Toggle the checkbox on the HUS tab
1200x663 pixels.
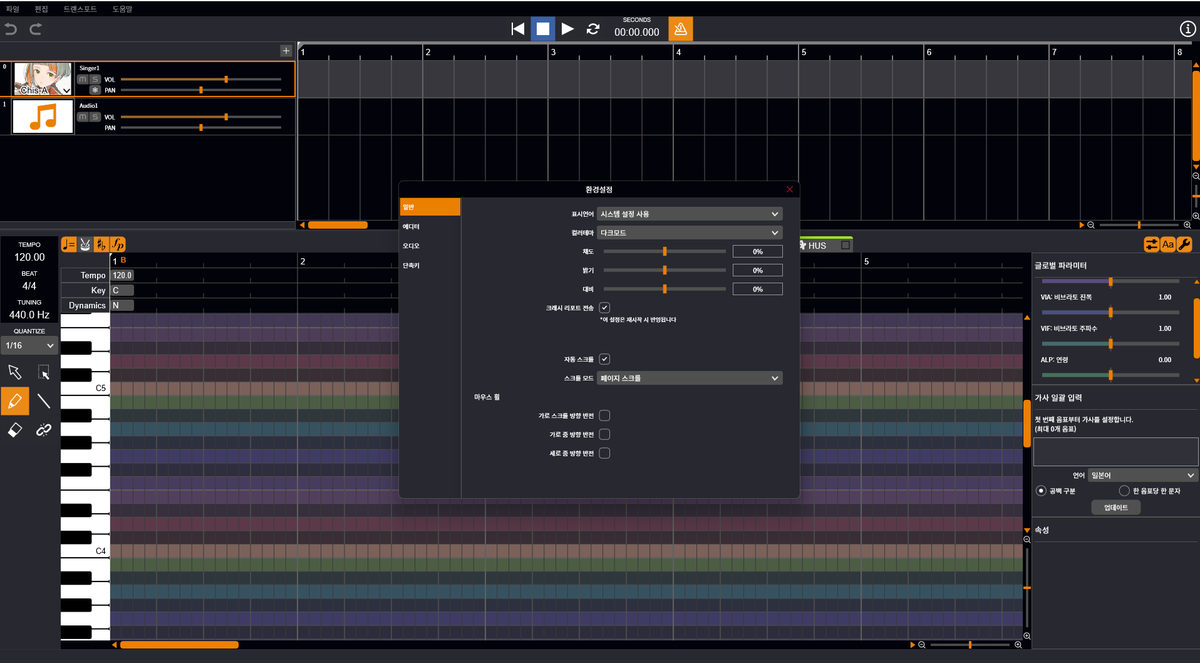pos(845,245)
